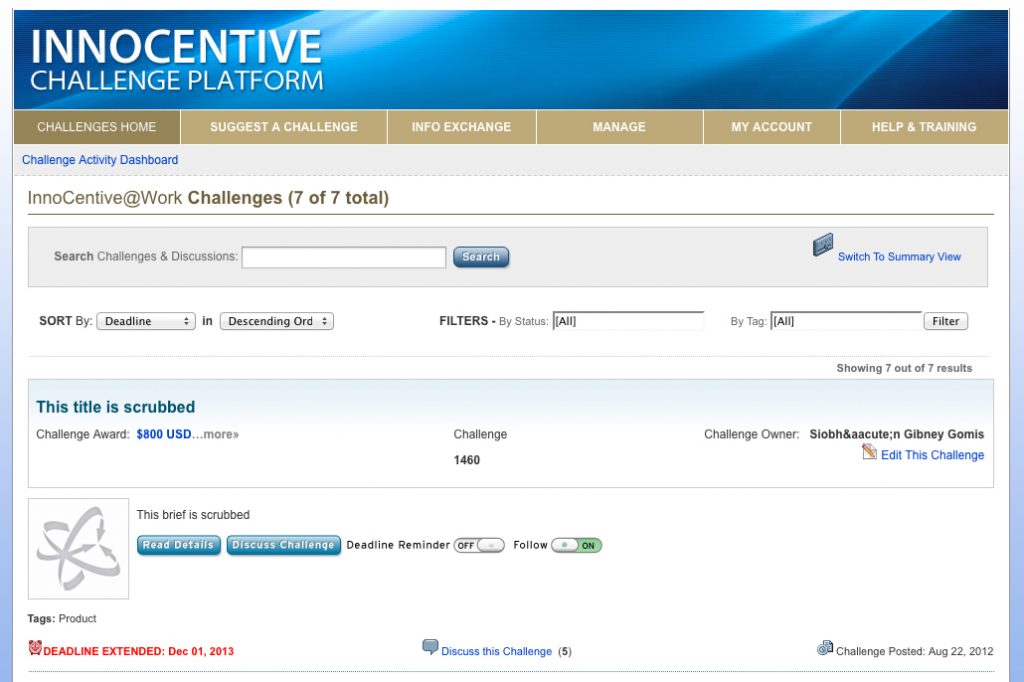Open the Sort By Deadline dropdown
The height and width of the screenshot is (682, 1024).
coord(146,321)
